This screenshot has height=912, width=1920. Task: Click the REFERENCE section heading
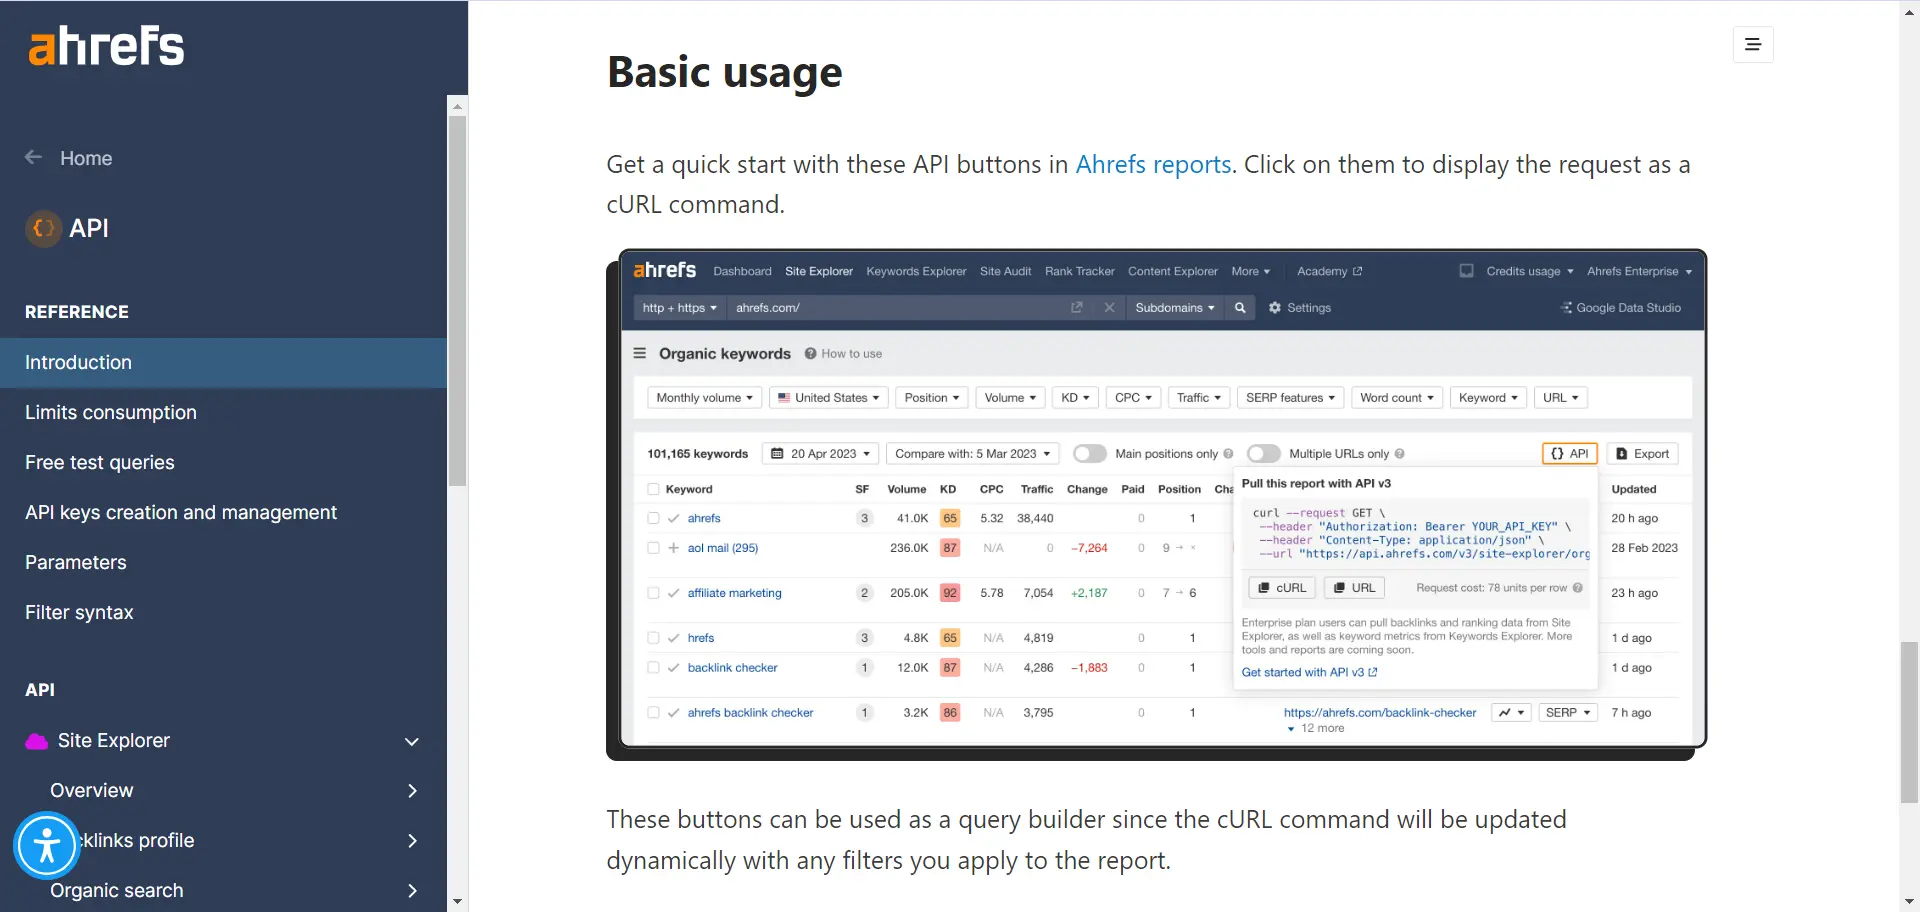tap(77, 312)
